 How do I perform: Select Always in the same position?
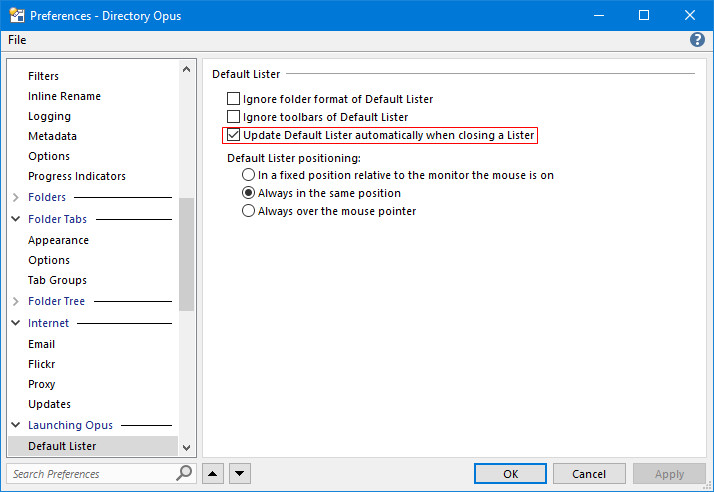[x=248, y=193]
